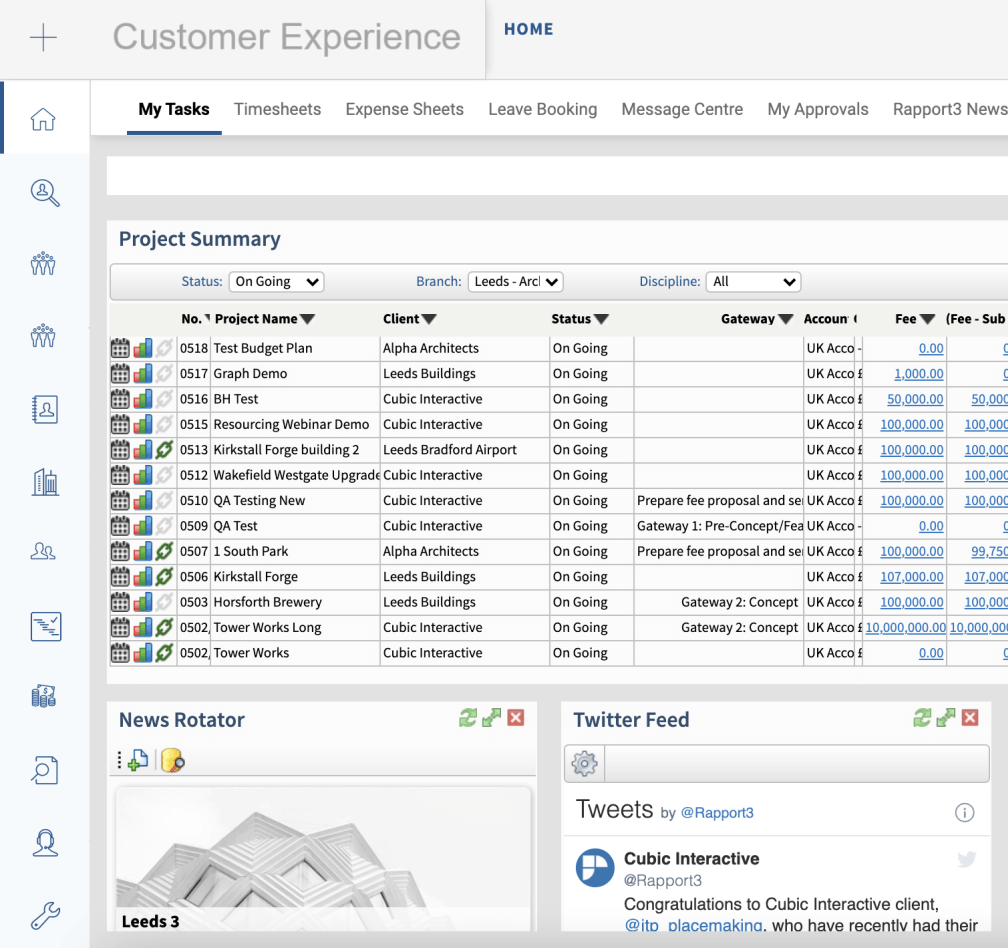This screenshot has height=948, width=1008.
Task: Open the companies building icon in sidebar
Action: 45,481
